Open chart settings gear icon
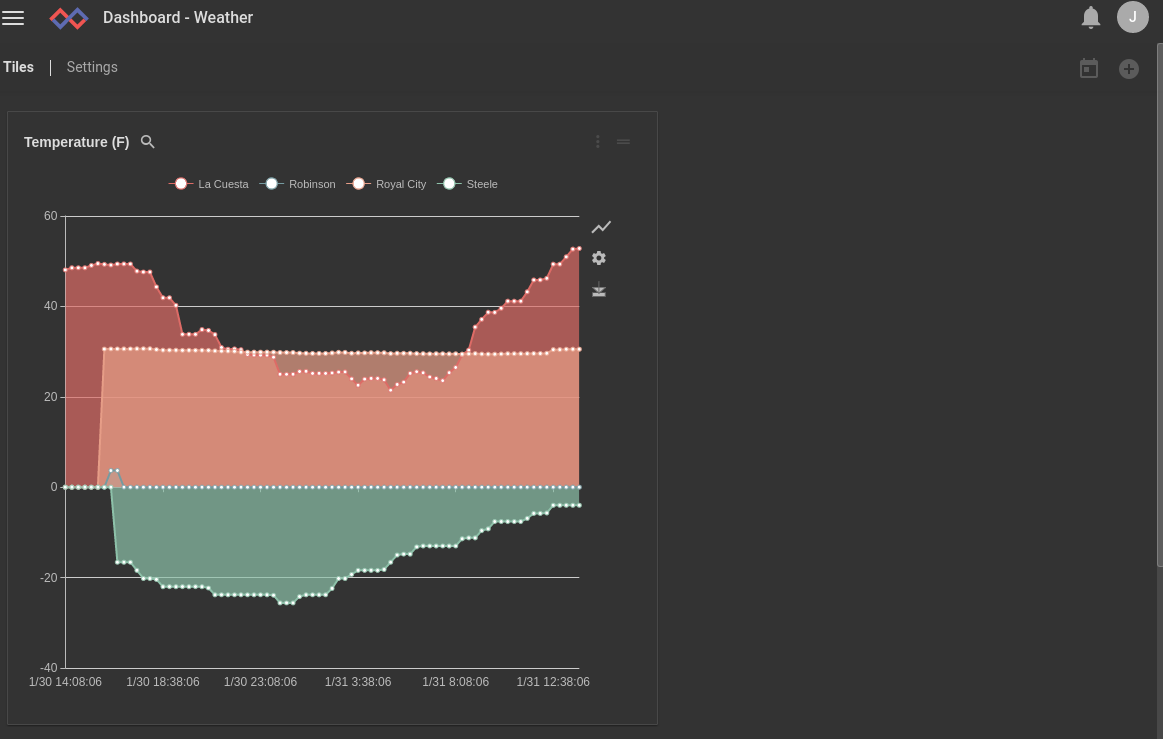The width and height of the screenshot is (1163, 739). (599, 258)
